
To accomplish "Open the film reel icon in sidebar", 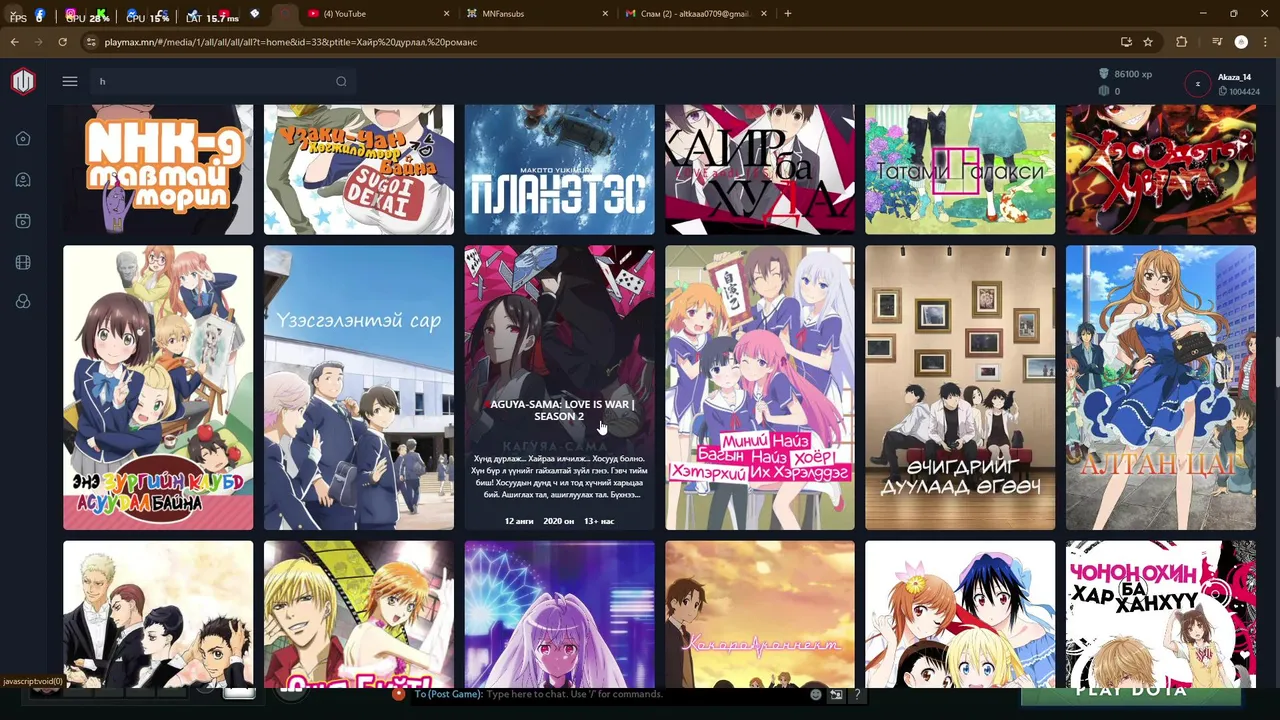I will [x=23, y=262].
